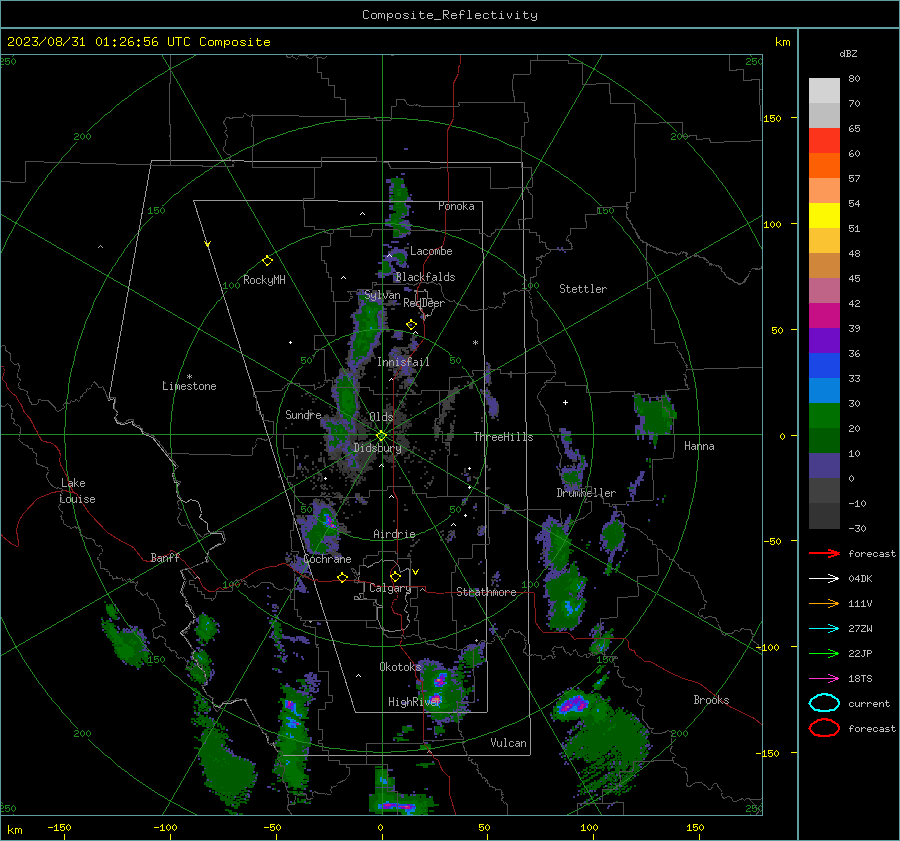Select the Drumheller label
The image size is (900, 841).
[586, 493]
